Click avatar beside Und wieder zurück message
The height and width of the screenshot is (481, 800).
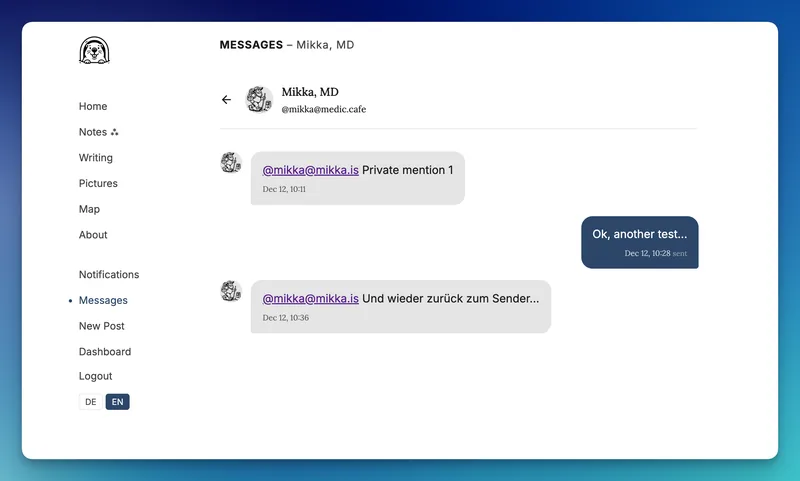pyautogui.click(x=231, y=291)
